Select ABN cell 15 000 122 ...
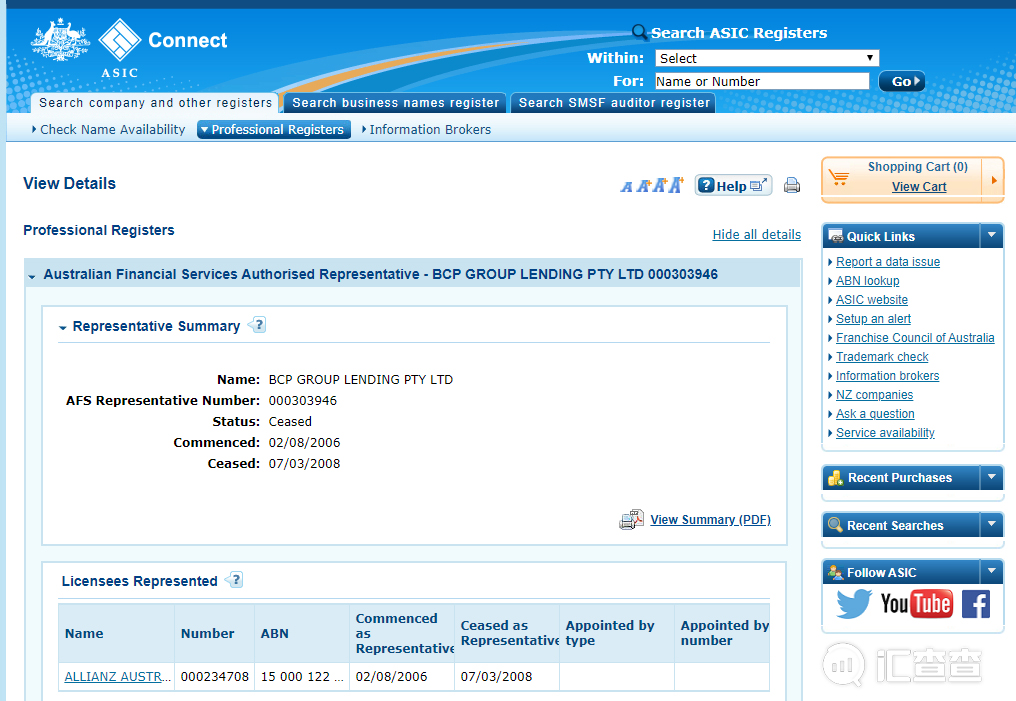Viewport: 1016px width, 701px height. click(302, 676)
